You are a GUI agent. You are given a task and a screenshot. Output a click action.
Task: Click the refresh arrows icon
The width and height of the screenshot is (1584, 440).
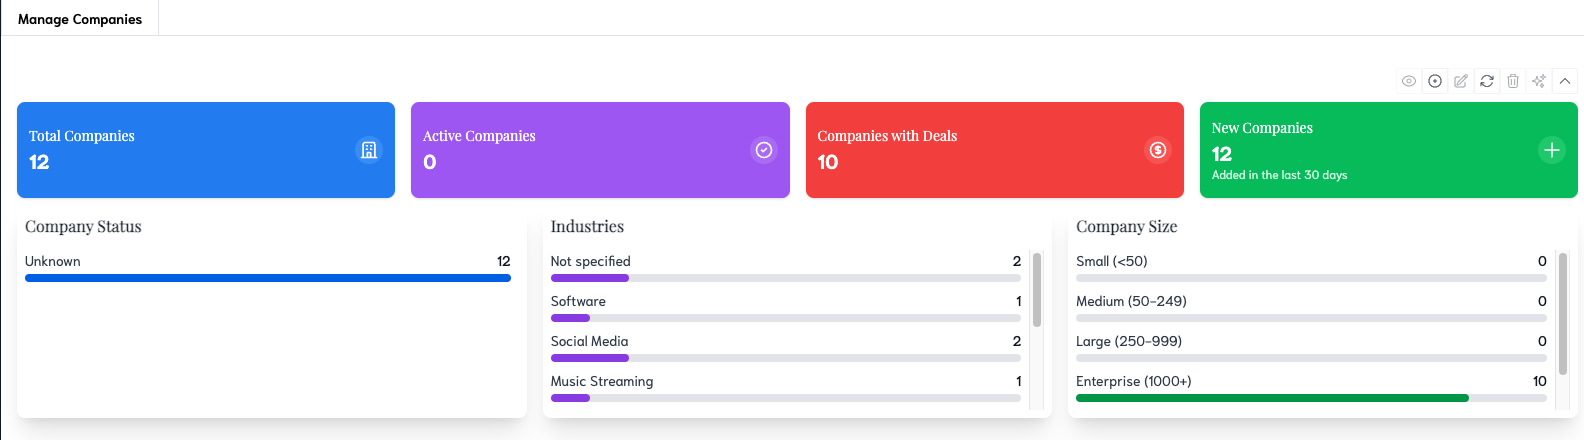[1487, 81]
